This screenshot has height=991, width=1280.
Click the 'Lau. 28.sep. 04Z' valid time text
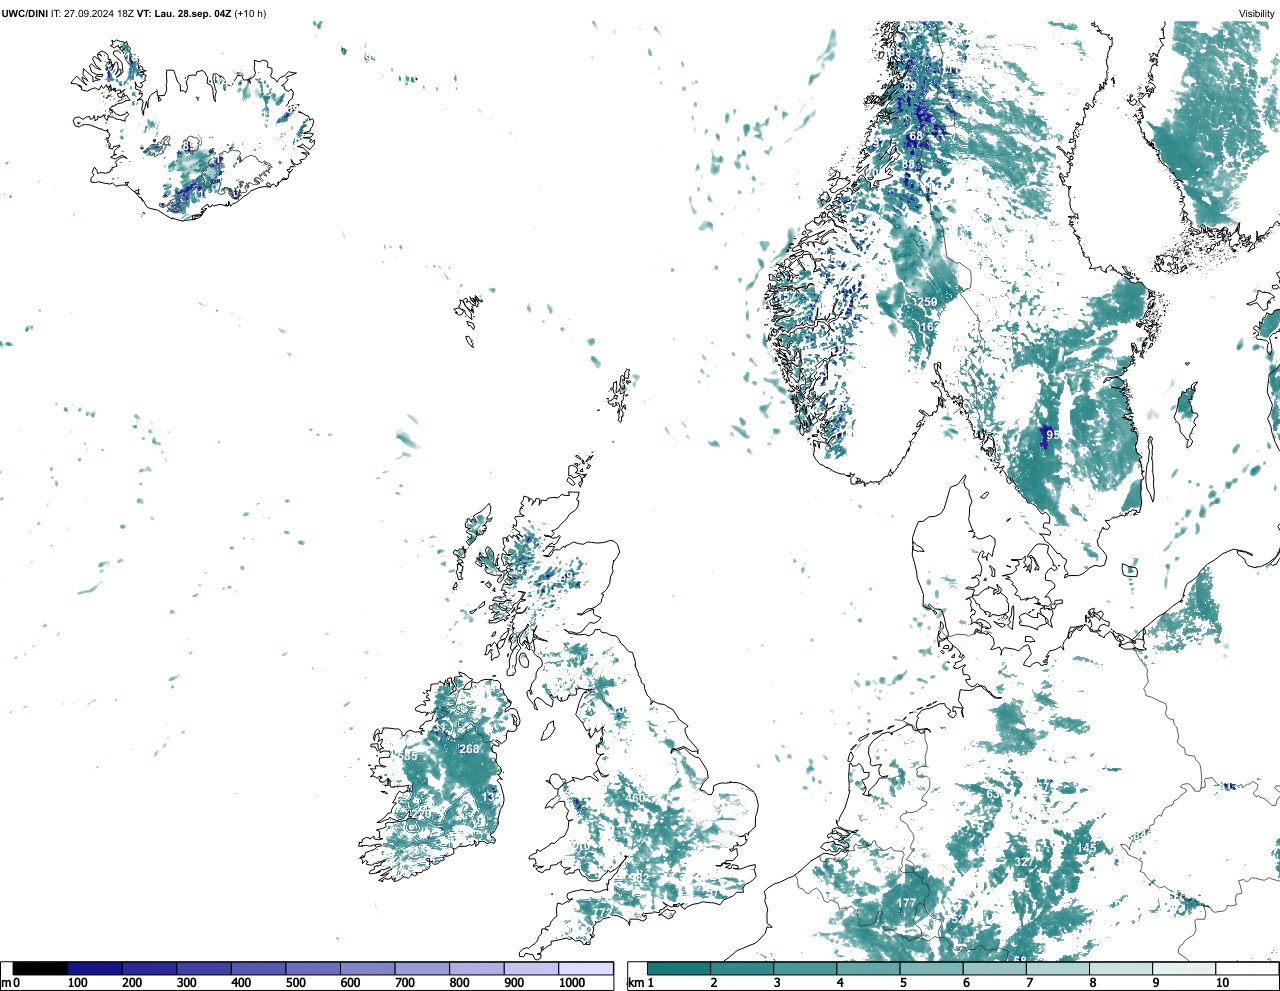coord(193,14)
